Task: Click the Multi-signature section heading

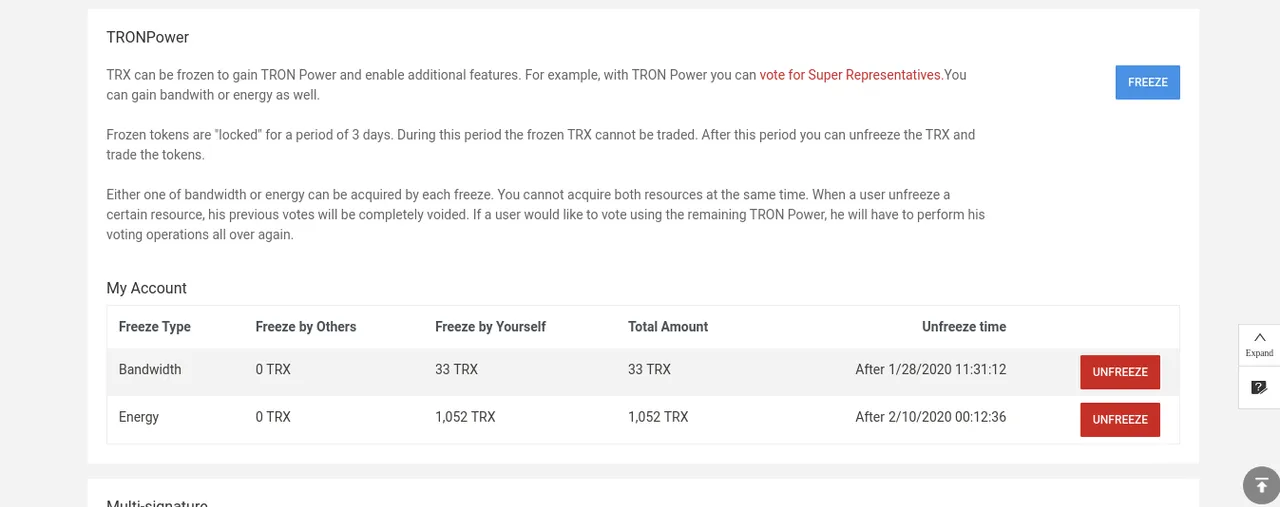Action: tap(157, 503)
